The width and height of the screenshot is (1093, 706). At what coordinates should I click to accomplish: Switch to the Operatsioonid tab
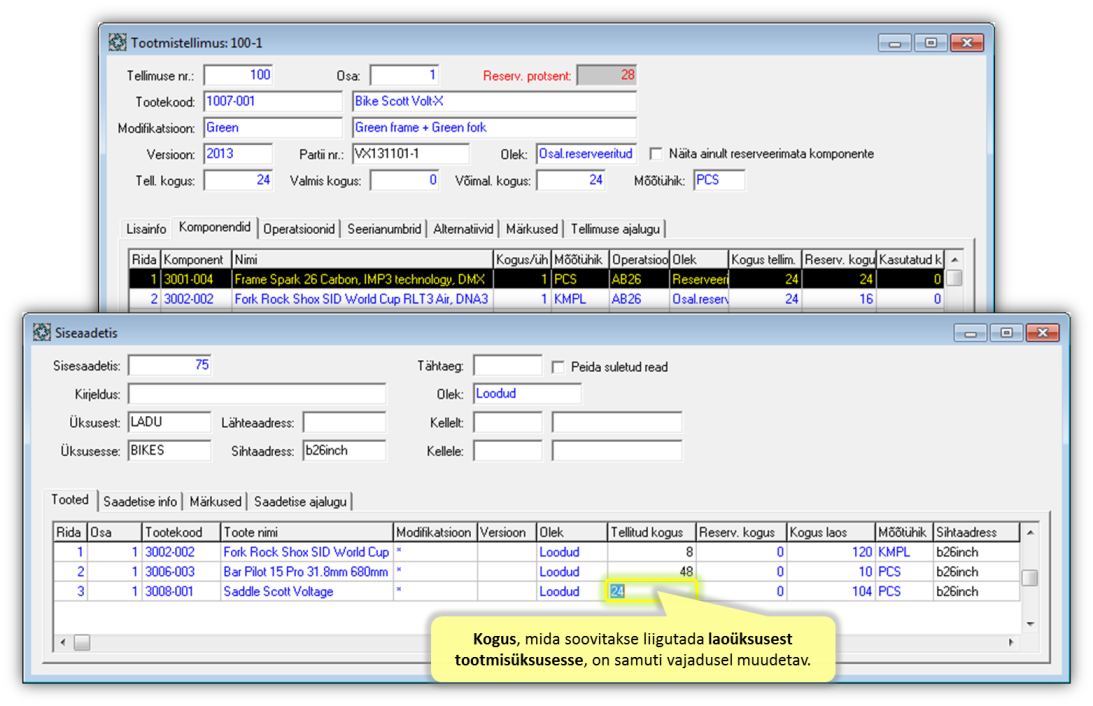tap(298, 229)
